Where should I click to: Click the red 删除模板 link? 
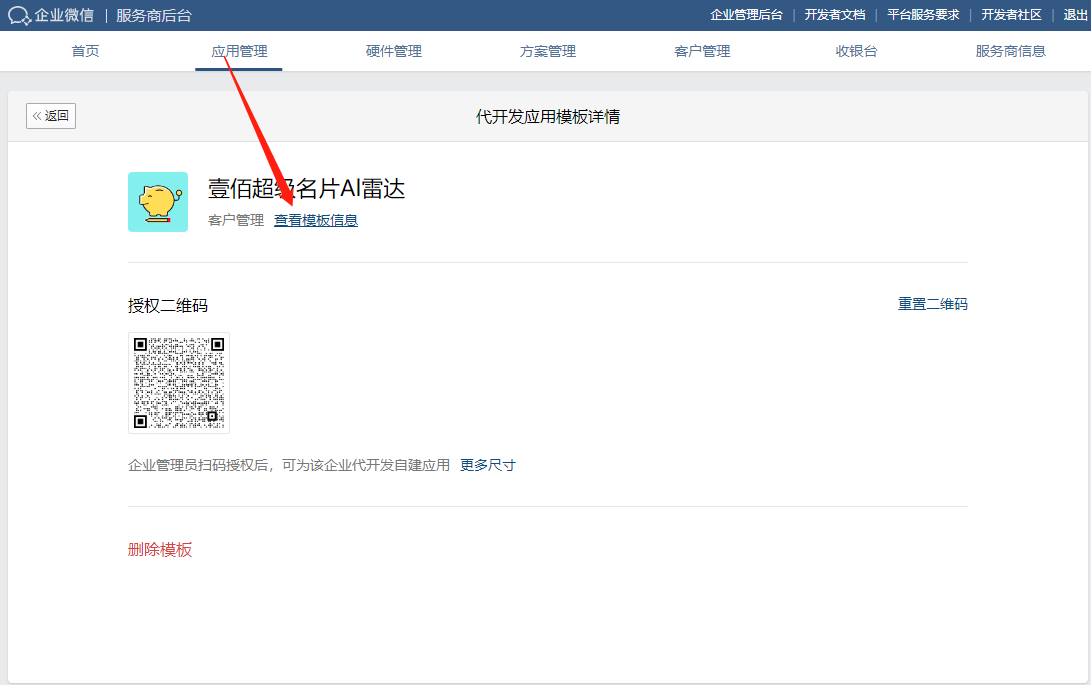click(x=160, y=550)
